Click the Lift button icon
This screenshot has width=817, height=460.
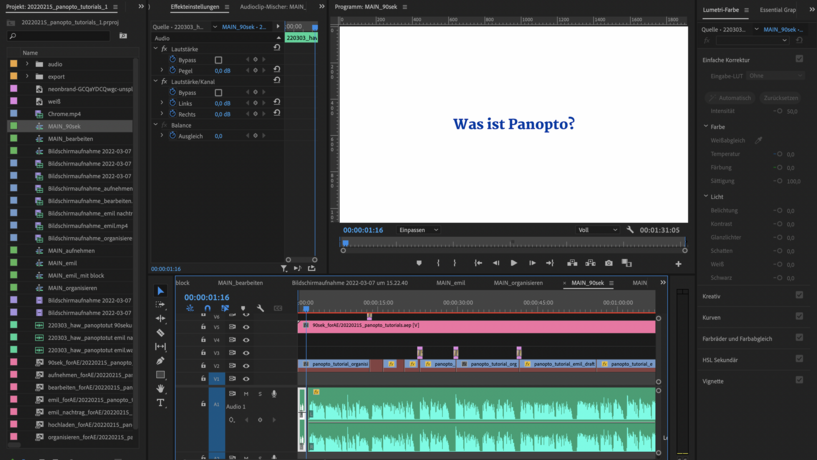click(572, 263)
